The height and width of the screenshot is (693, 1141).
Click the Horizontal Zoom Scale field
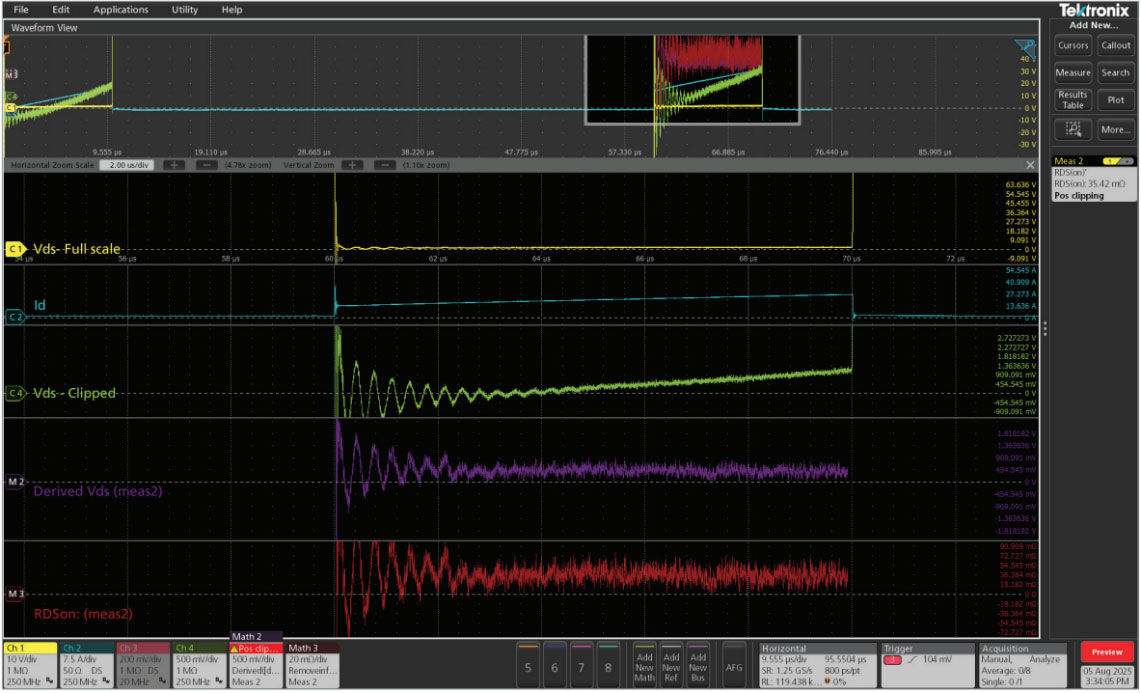point(129,164)
